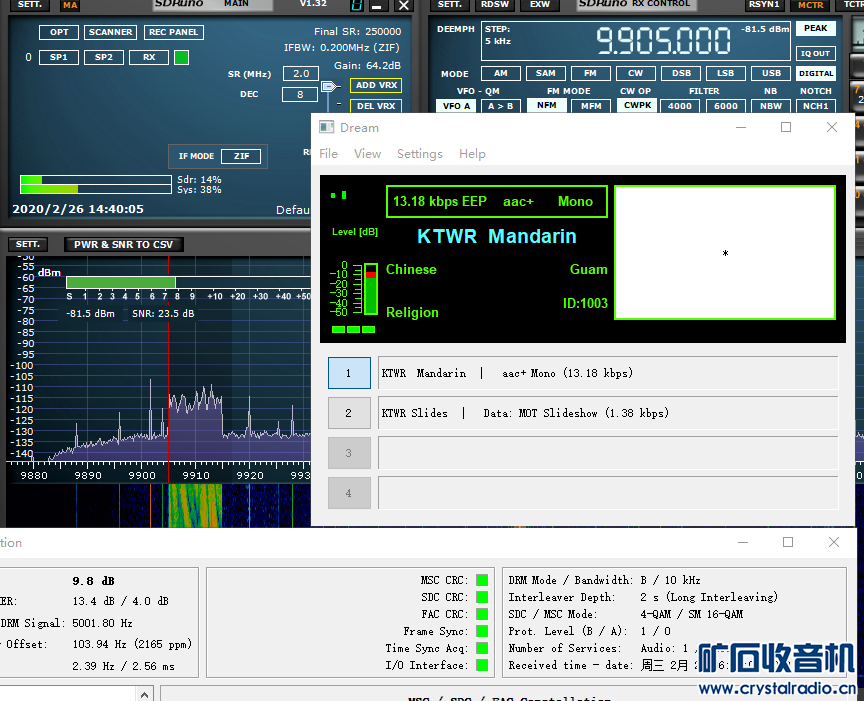Open the SR (MHz) sample rate selector
This screenshot has width=864, height=701.
pos(300,74)
